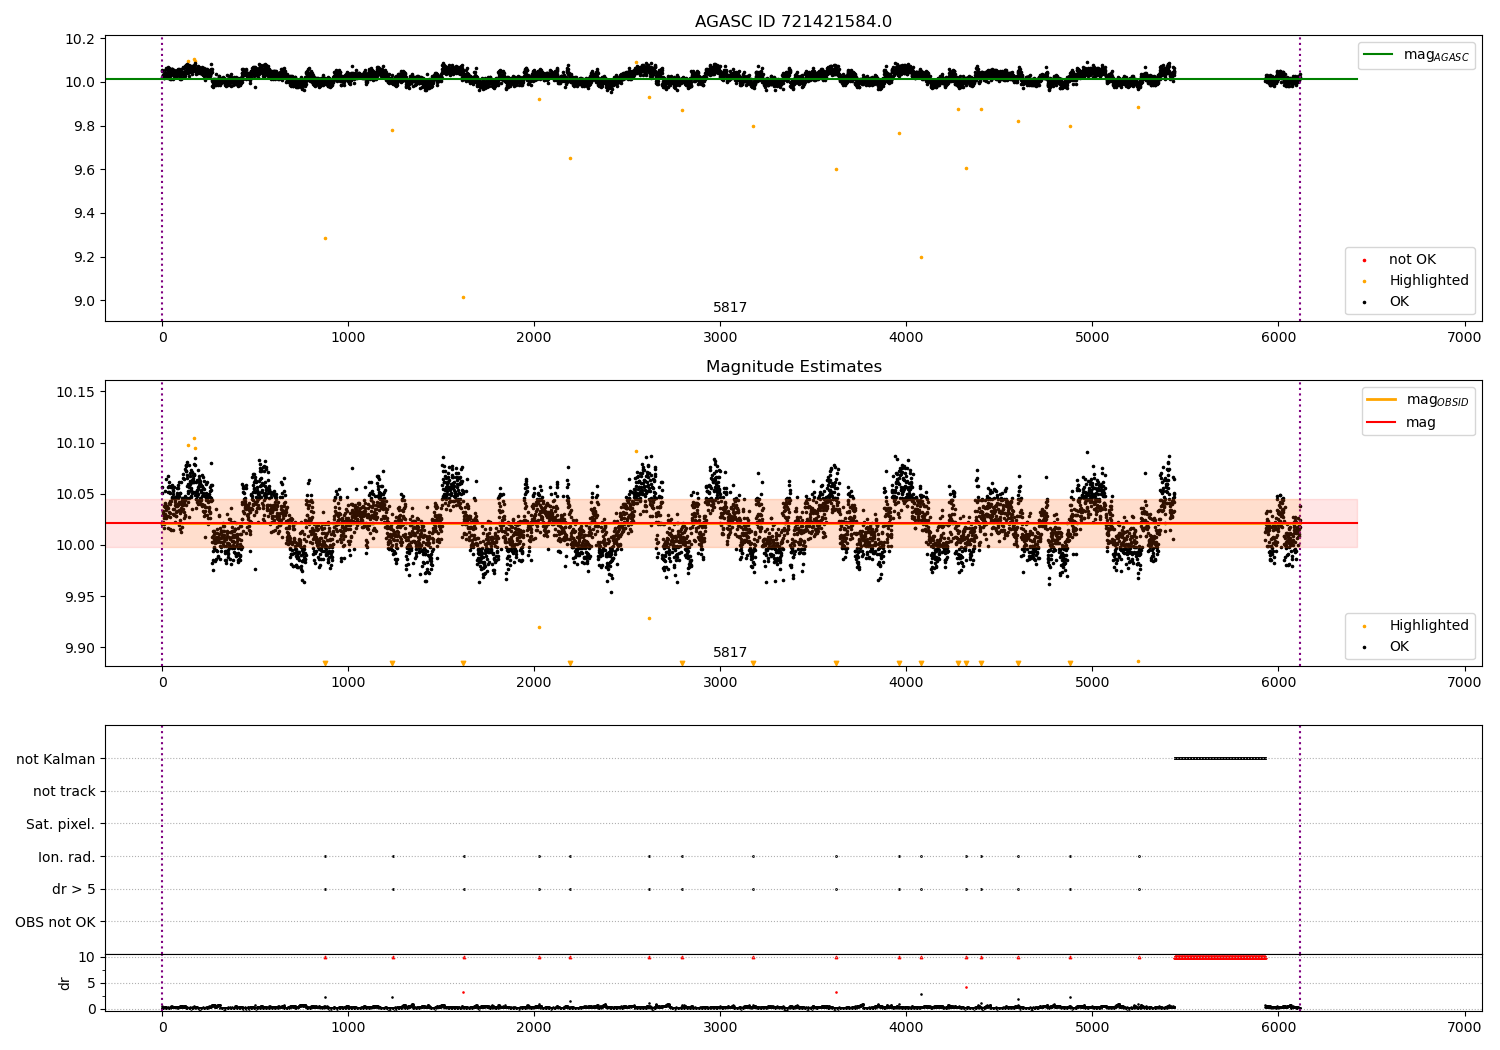Click the '10' tick on the dr axis

coord(86,957)
